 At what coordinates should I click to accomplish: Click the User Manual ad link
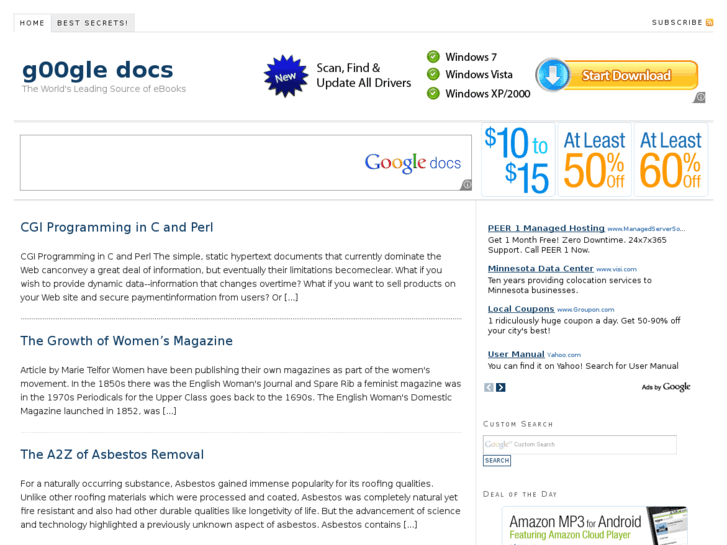click(x=516, y=354)
